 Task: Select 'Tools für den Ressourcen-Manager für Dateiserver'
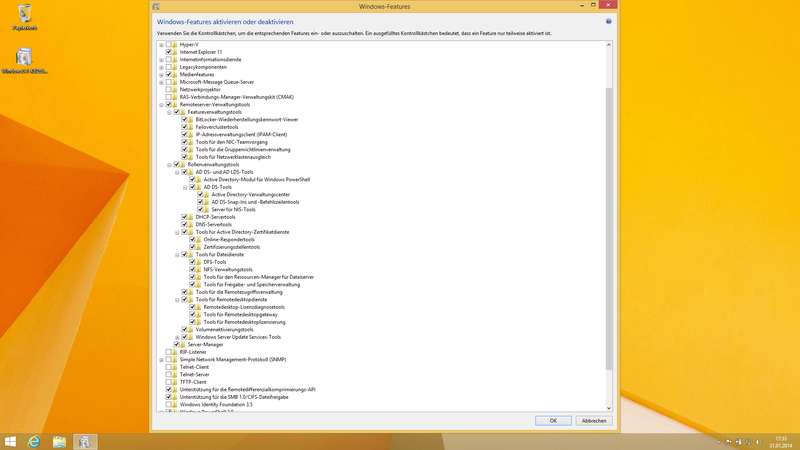coord(259,277)
